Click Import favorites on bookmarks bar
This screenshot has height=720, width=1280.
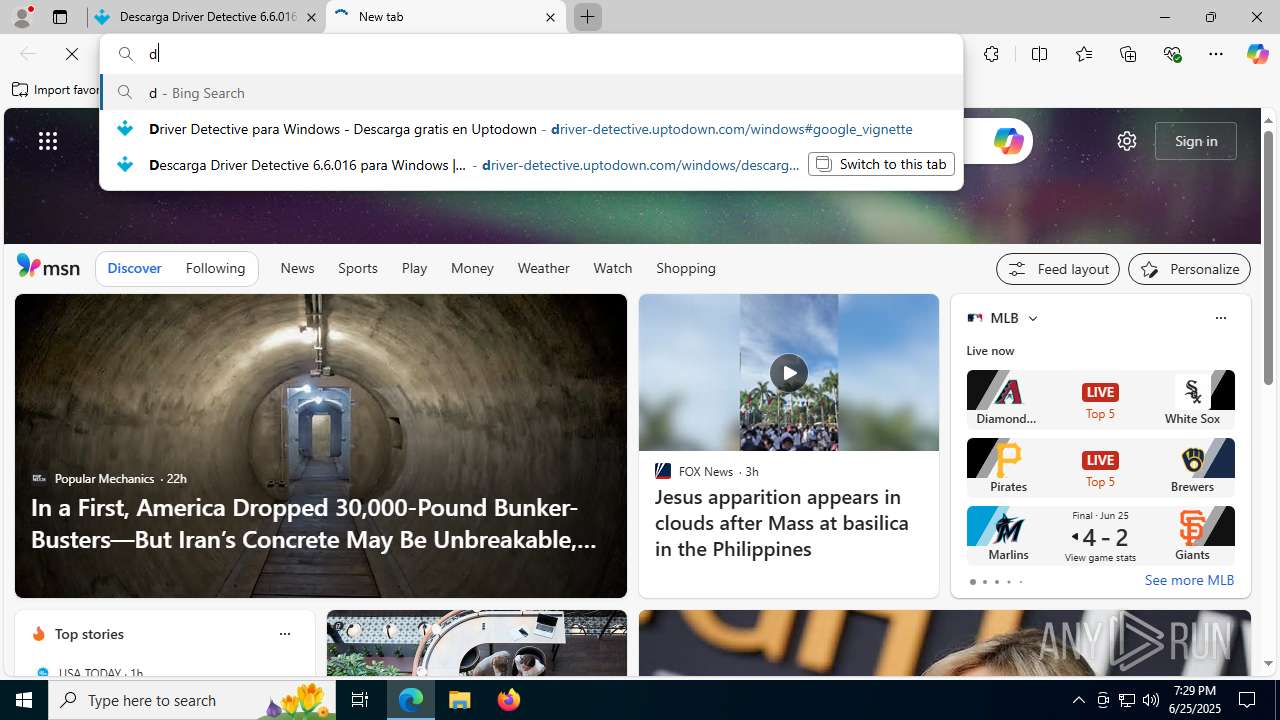click(56, 90)
